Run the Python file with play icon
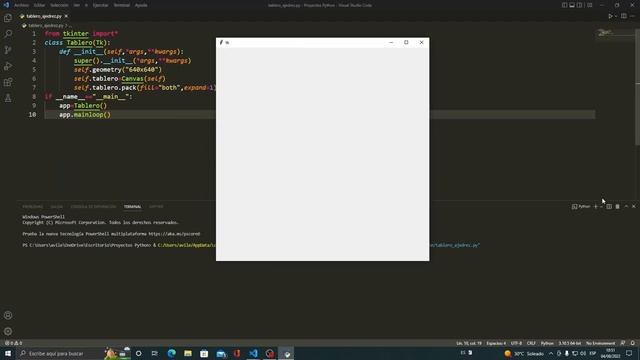The height and width of the screenshot is (360, 640). 610,16
